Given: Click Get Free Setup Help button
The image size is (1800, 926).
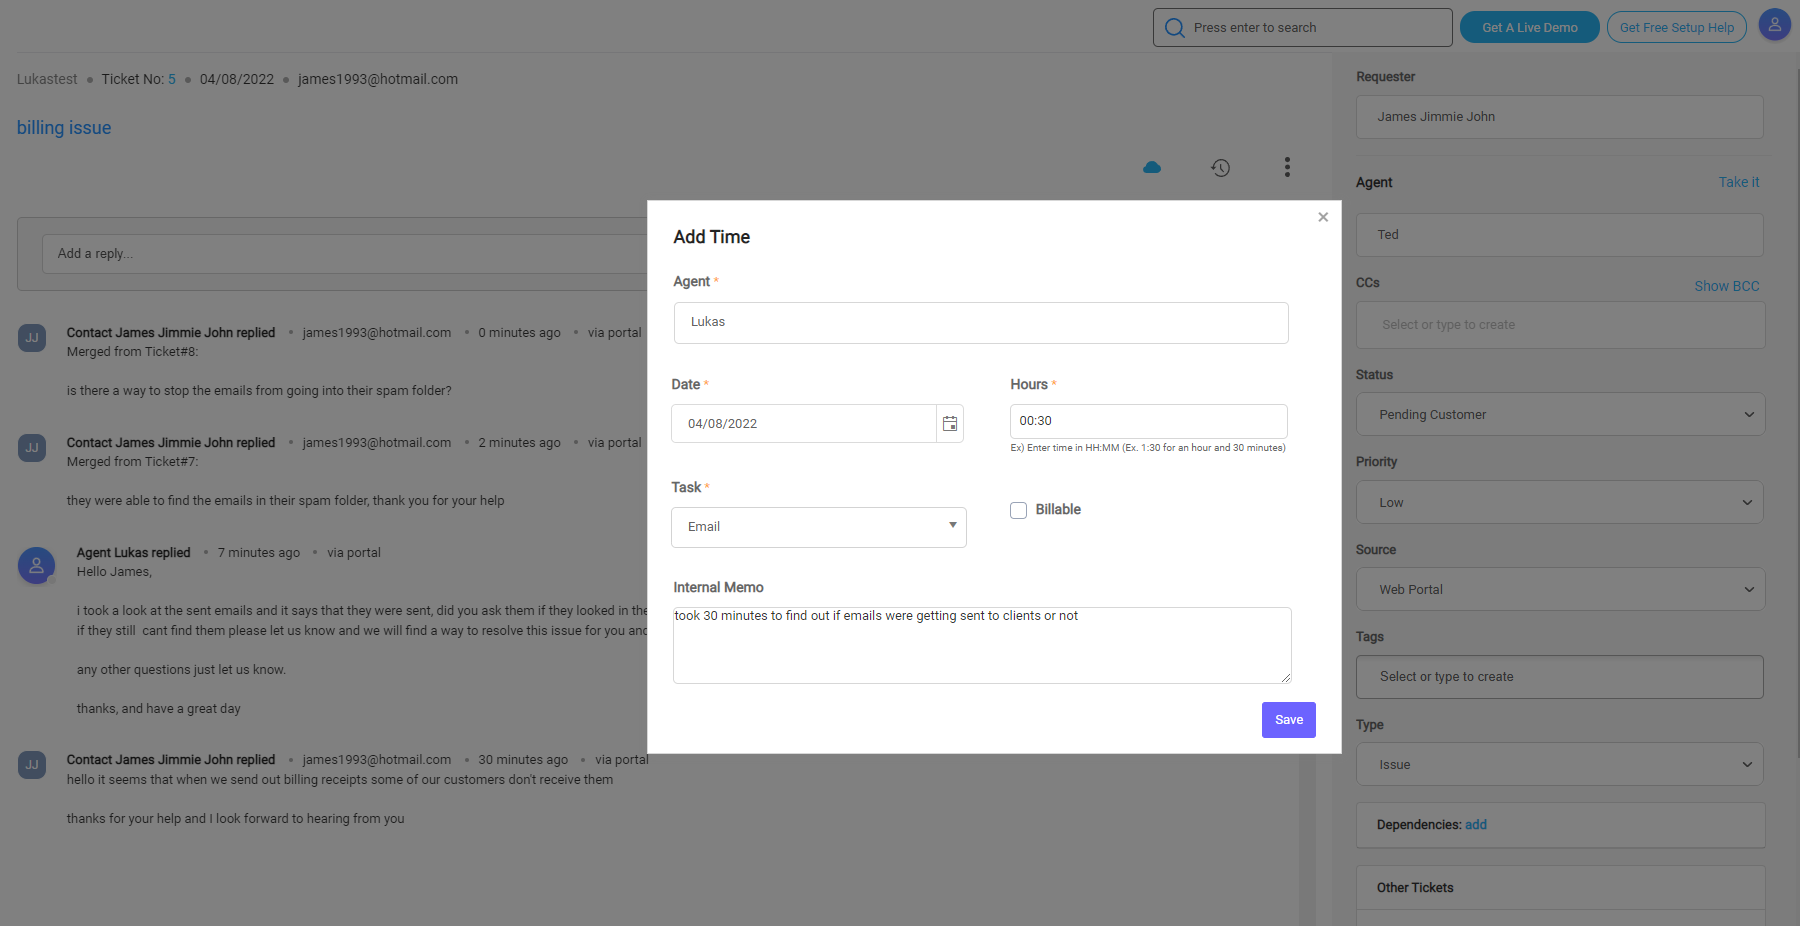Looking at the screenshot, I should click(x=1677, y=27).
